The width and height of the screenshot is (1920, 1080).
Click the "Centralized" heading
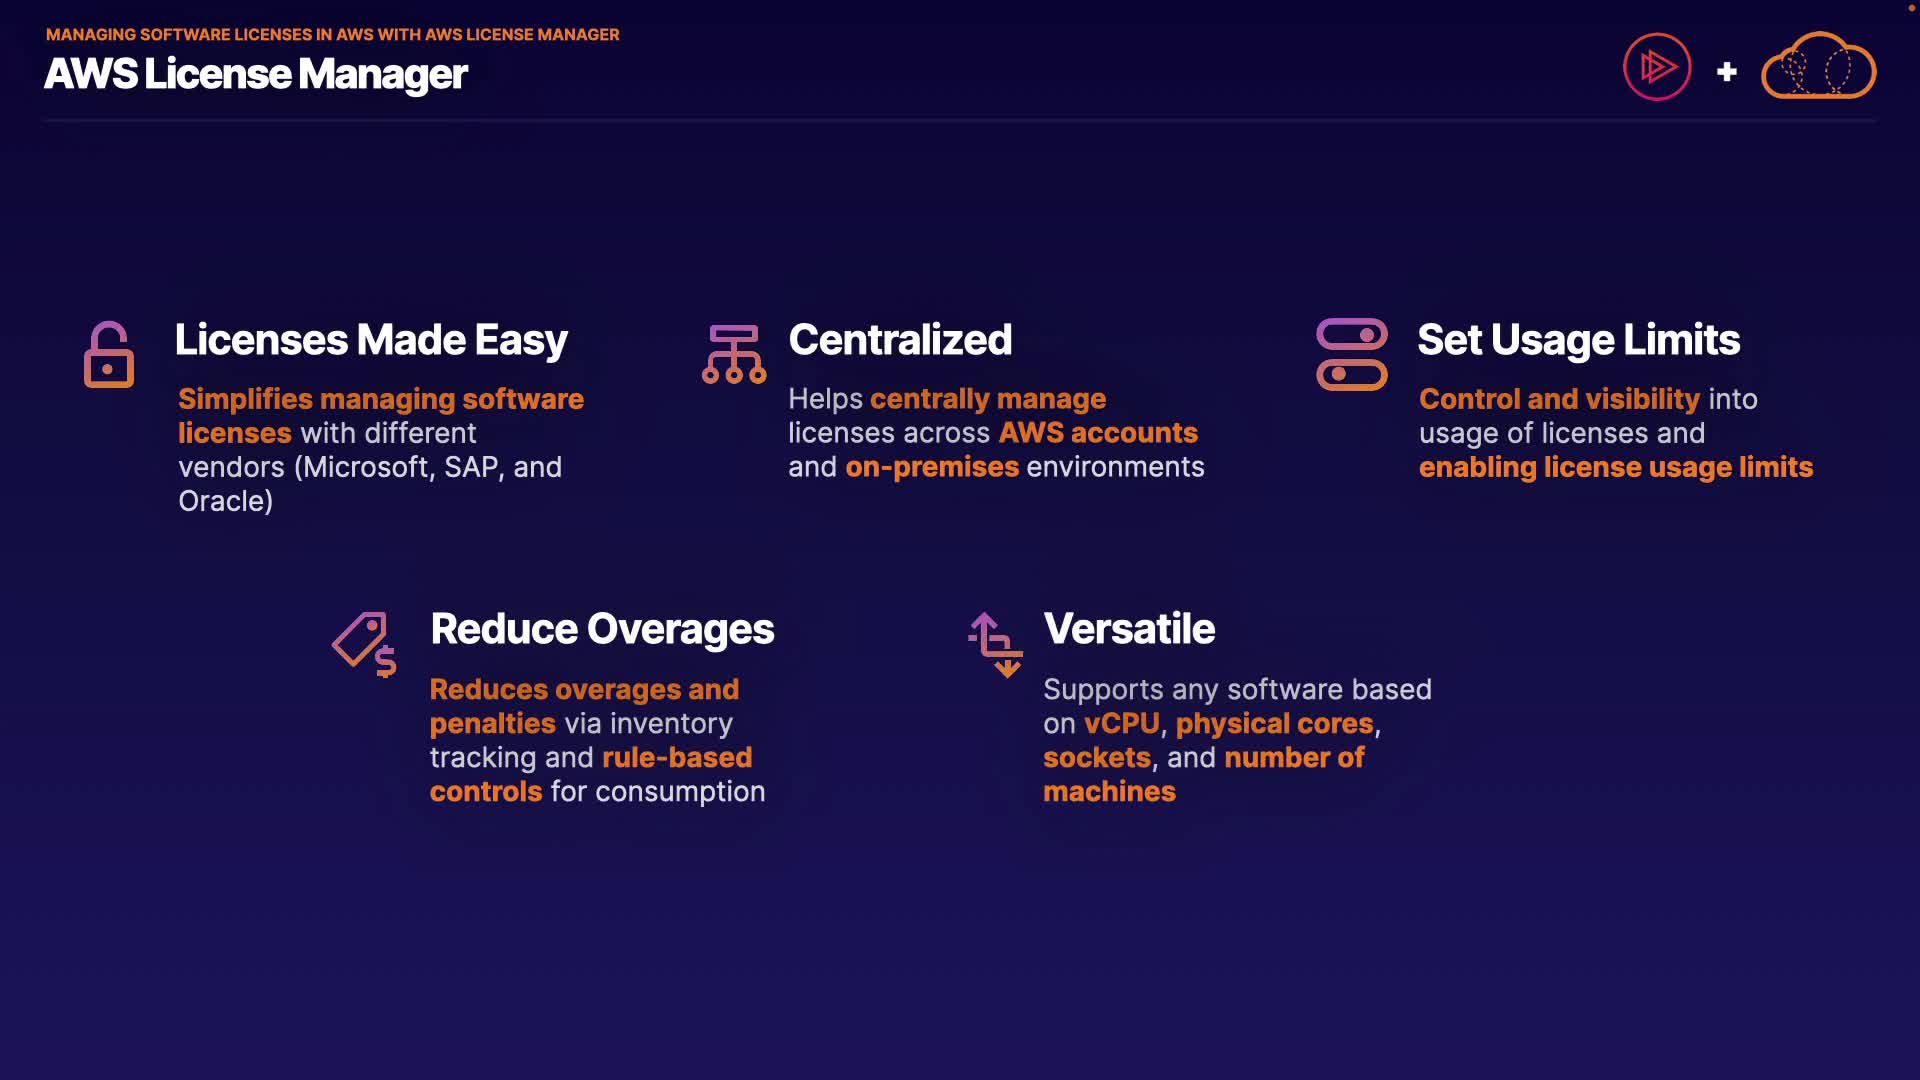click(x=900, y=340)
